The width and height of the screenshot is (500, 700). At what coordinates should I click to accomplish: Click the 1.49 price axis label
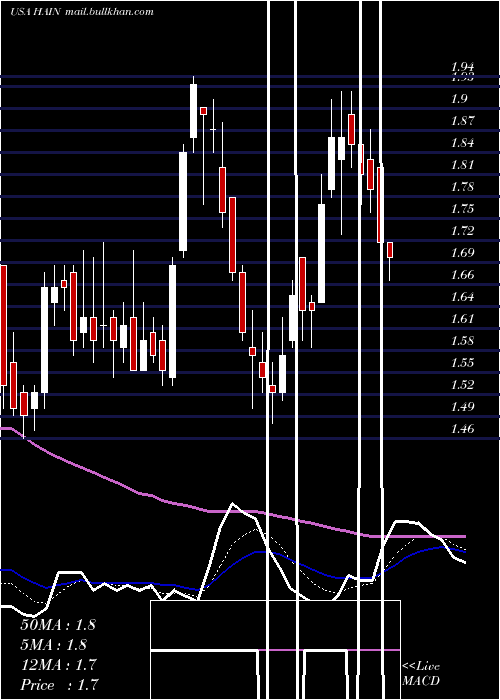pos(462,406)
